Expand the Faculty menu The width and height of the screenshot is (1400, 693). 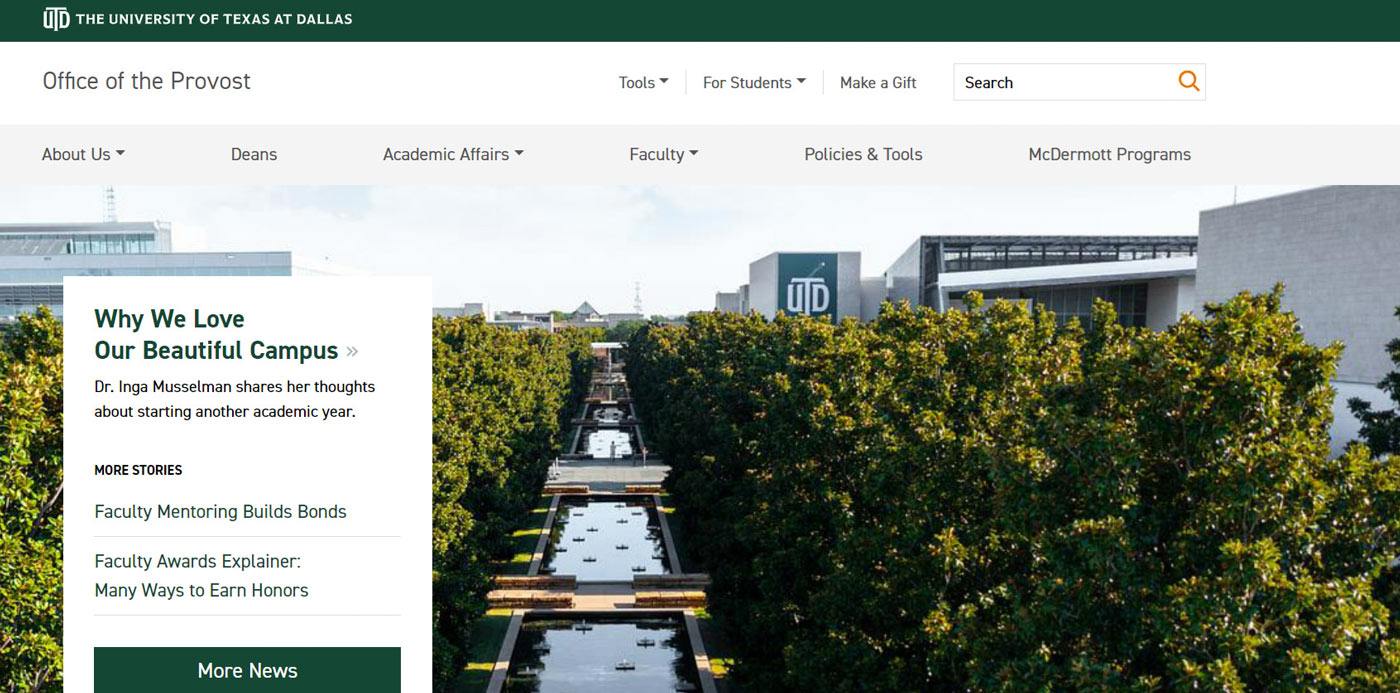[664, 154]
